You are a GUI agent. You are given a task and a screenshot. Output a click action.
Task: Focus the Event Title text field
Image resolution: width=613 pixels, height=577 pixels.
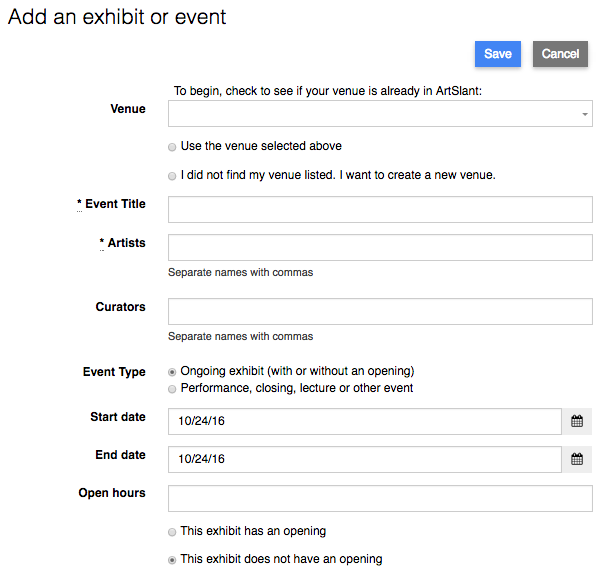[x=380, y=210]
